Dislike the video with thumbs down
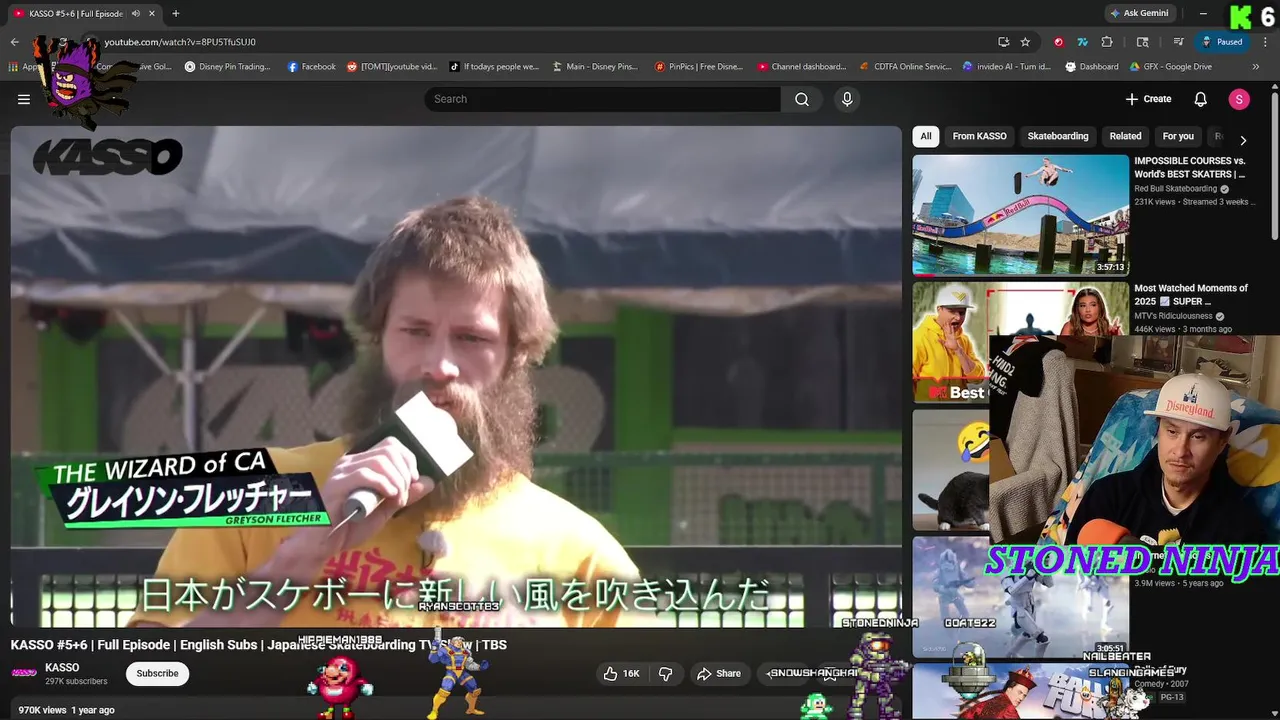The width and height of the screenshot is (1280, 720). pyautogui.click(x=666, y=674)
